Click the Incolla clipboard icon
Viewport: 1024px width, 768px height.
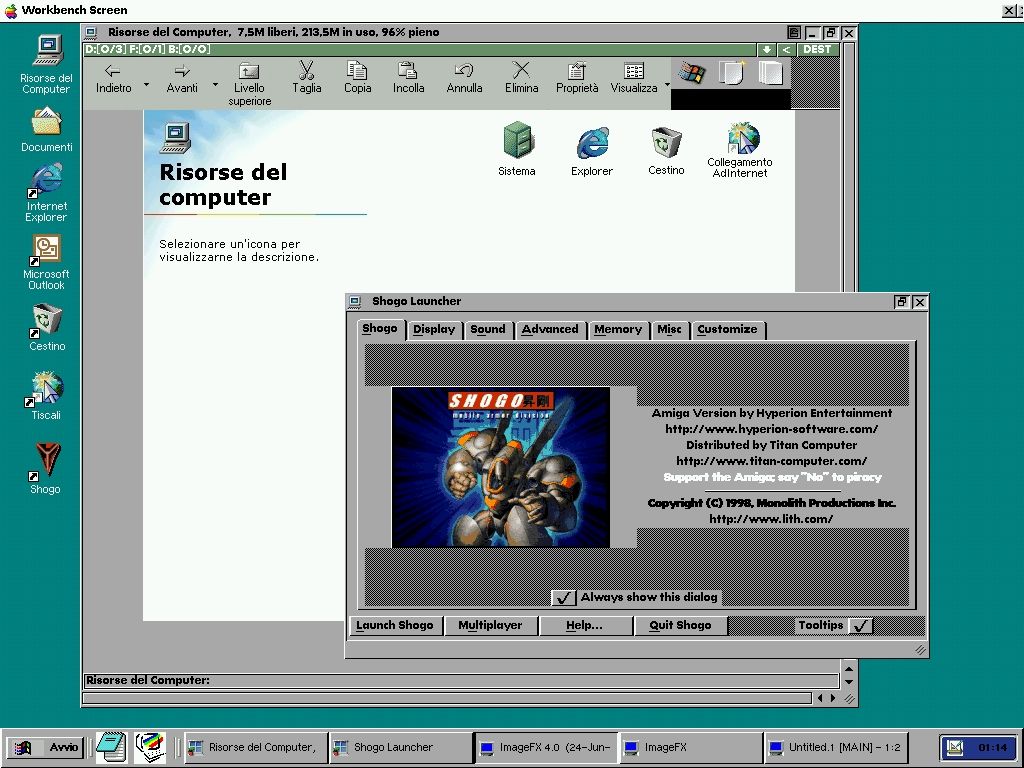tap(408, 70)
